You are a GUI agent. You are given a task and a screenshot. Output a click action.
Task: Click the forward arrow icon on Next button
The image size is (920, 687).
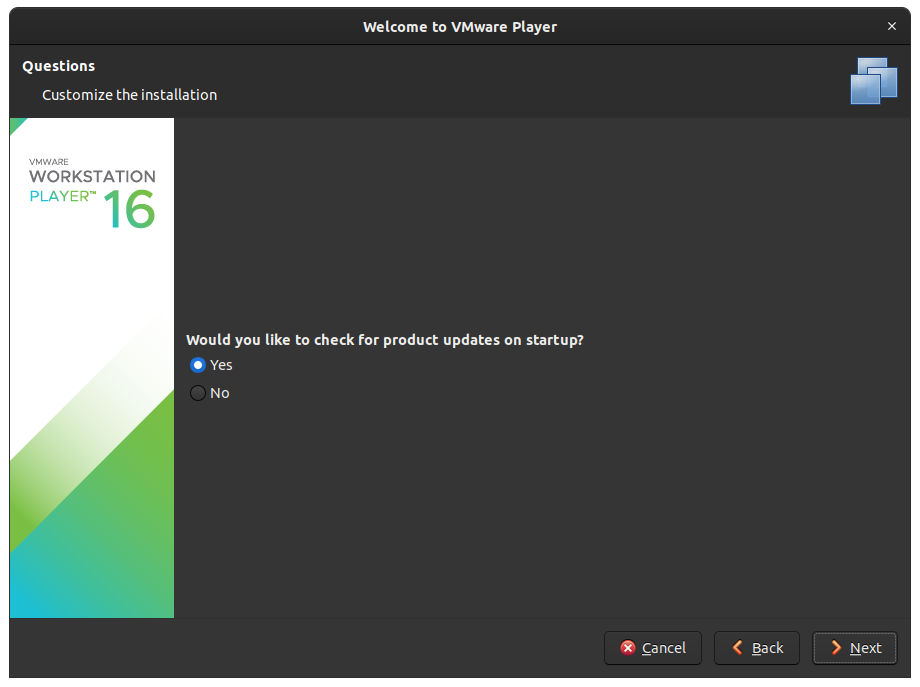[836, 648]
